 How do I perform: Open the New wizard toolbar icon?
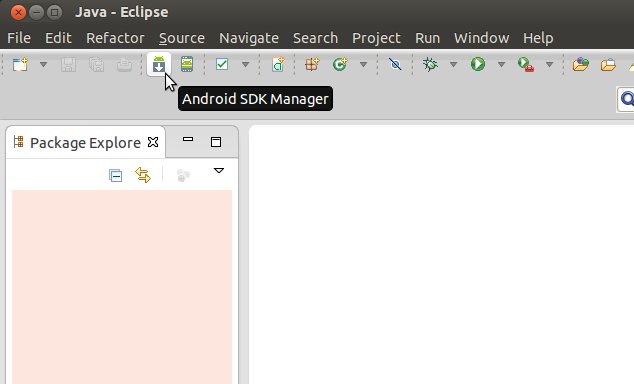coord(20,65)
